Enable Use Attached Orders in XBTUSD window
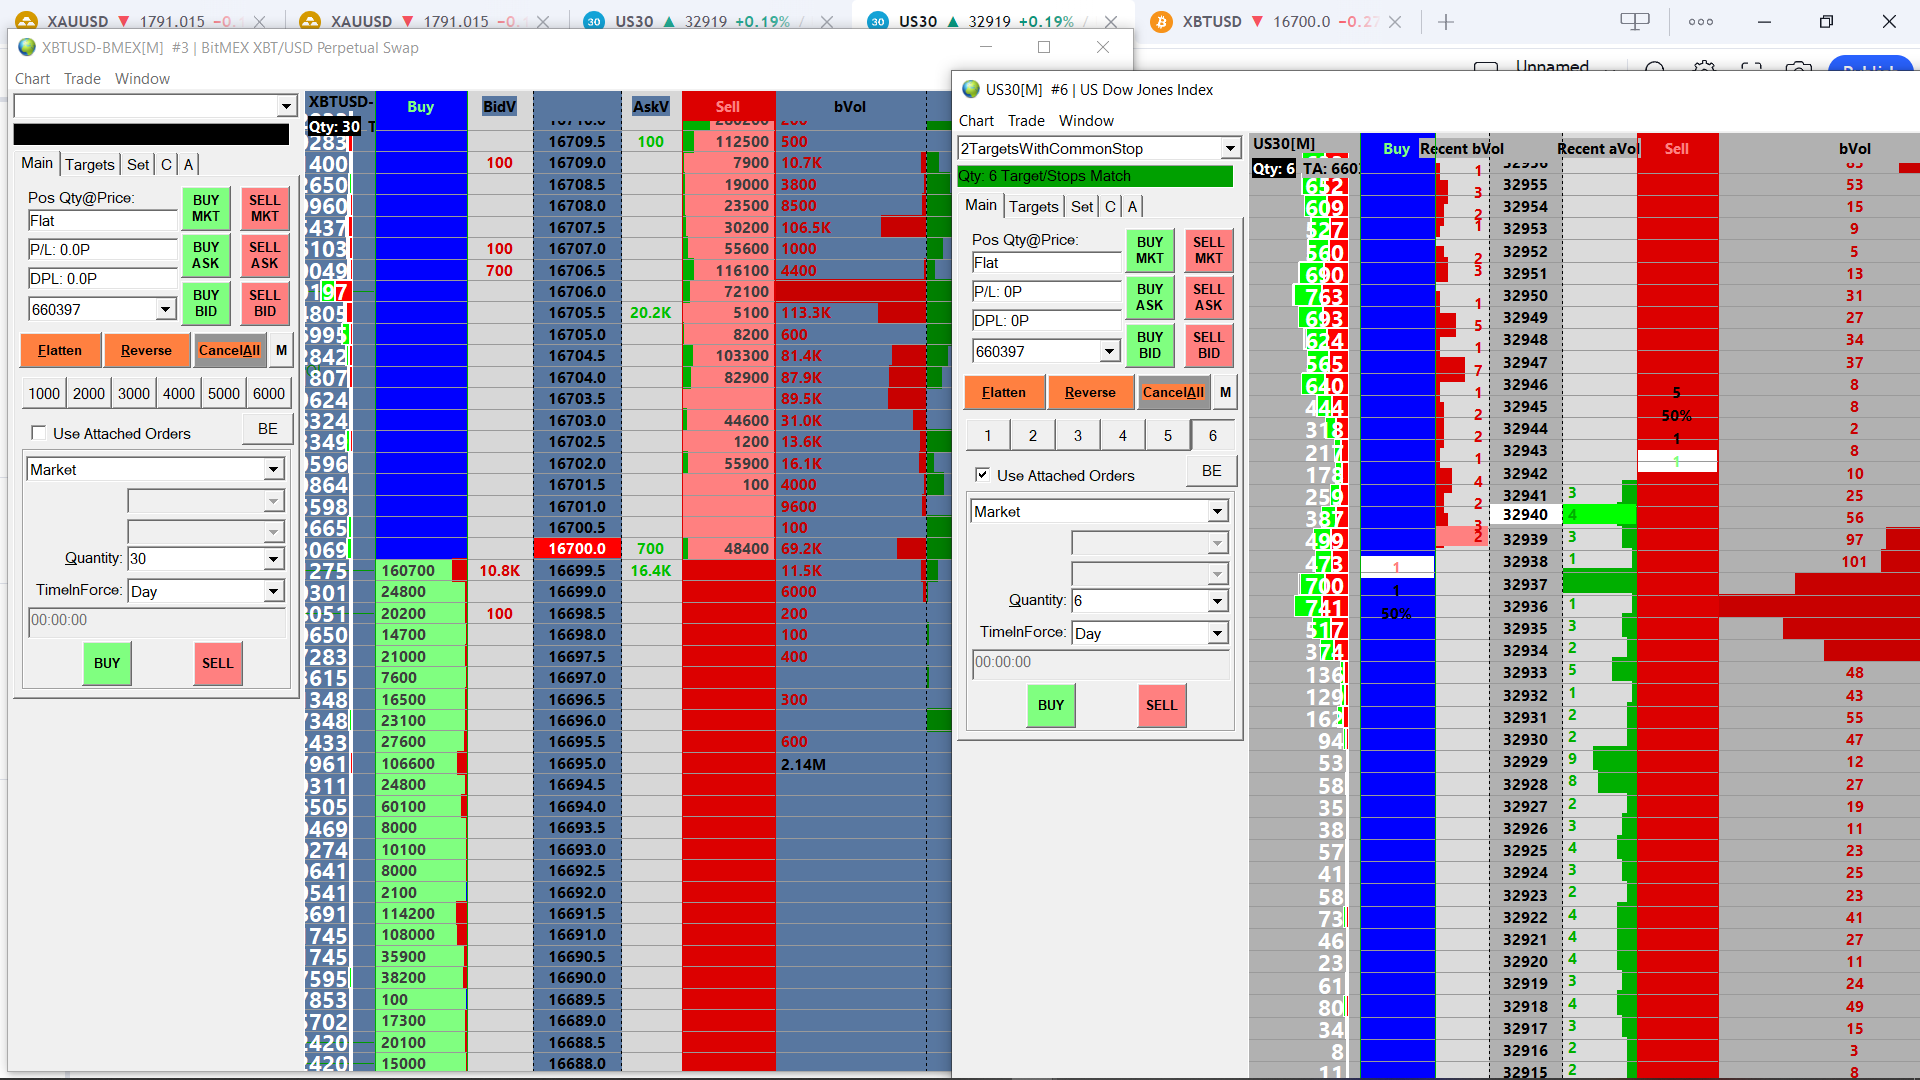The width and height of the screenshot is (1920, 1080). tap(39, 433)
